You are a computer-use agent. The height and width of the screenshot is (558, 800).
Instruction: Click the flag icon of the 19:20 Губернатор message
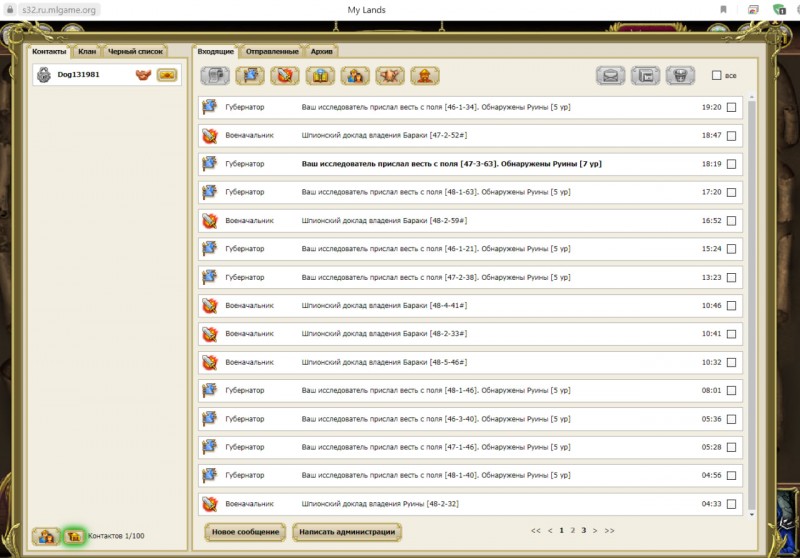pos(209,107)
